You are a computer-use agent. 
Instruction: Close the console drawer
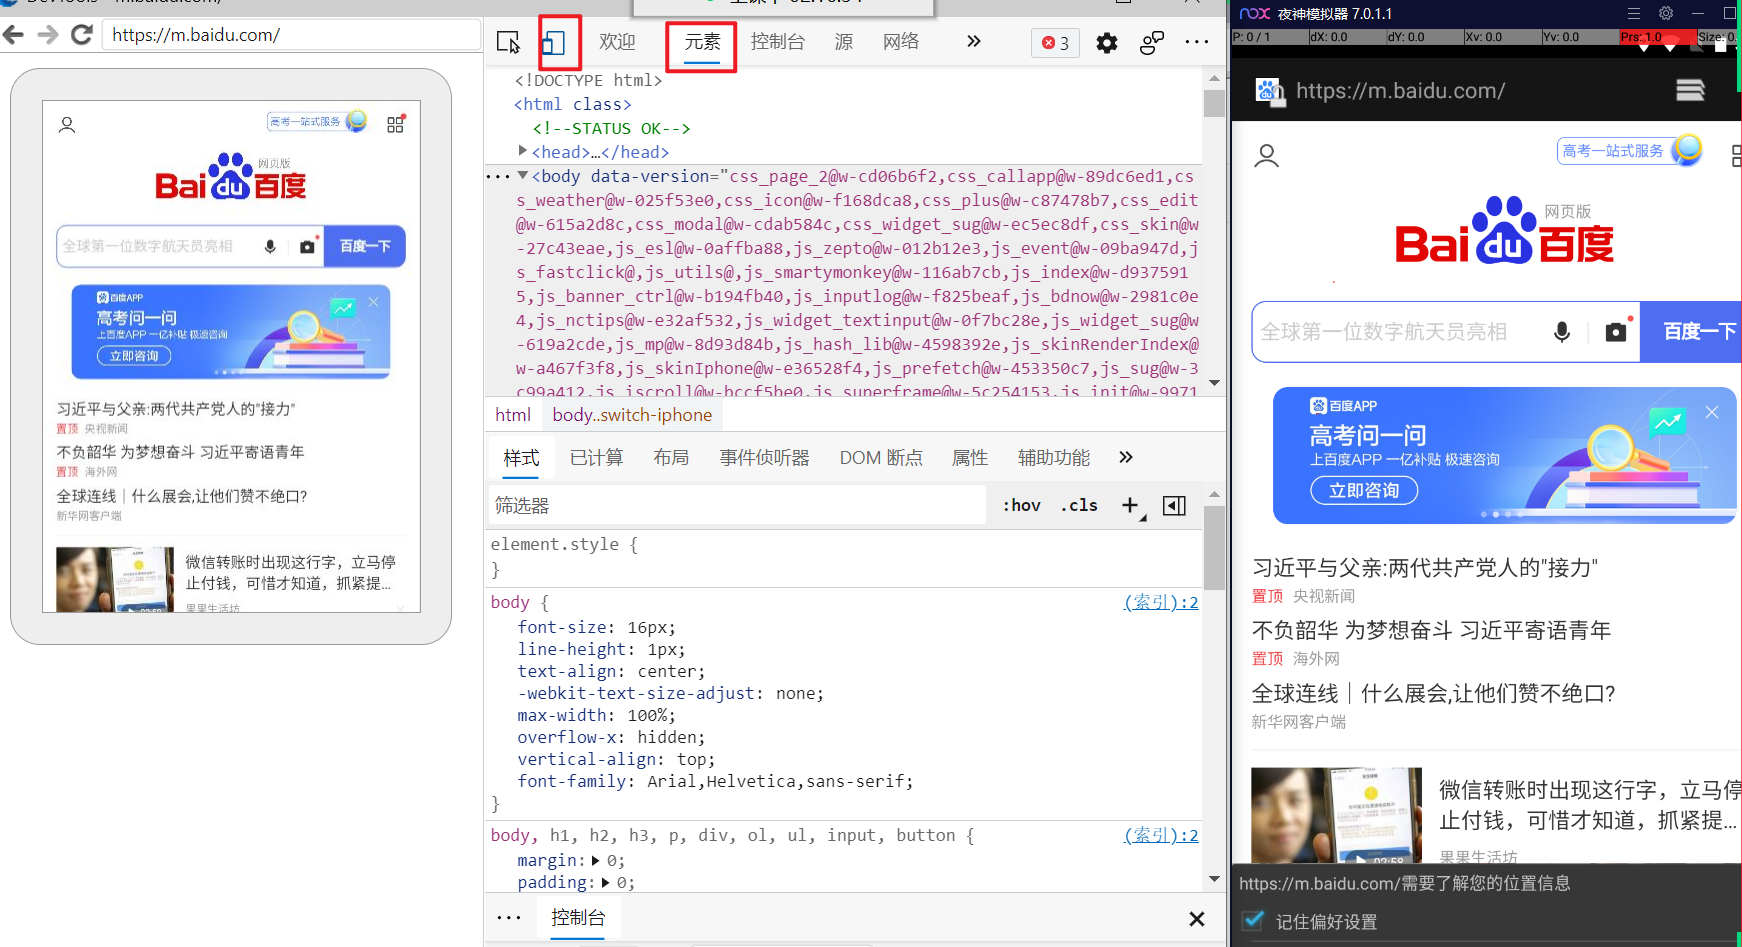(1197, 919)
